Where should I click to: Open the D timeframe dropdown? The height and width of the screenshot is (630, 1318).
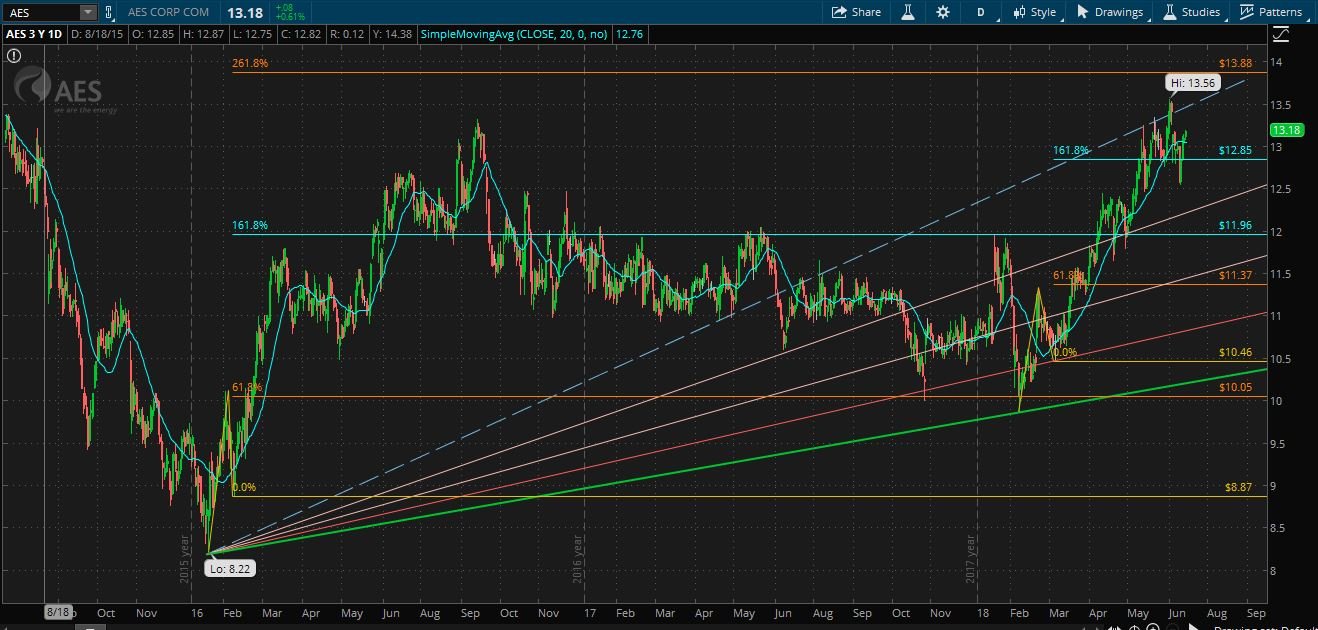pos(981,12)
